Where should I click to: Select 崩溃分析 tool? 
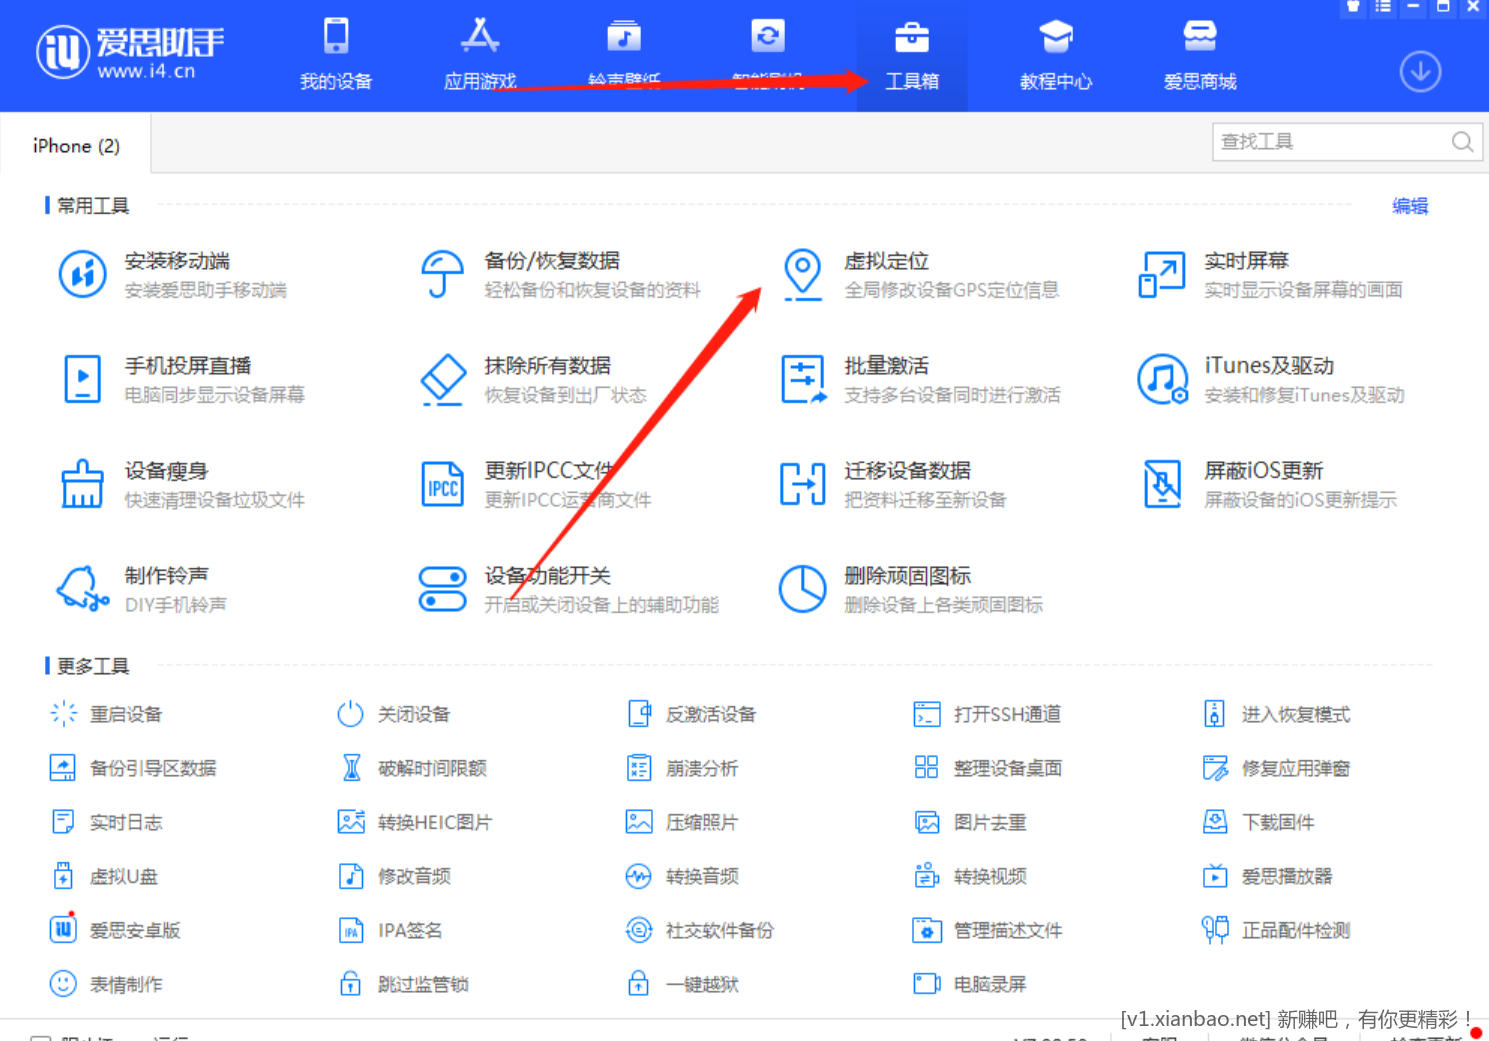(682, 768)
